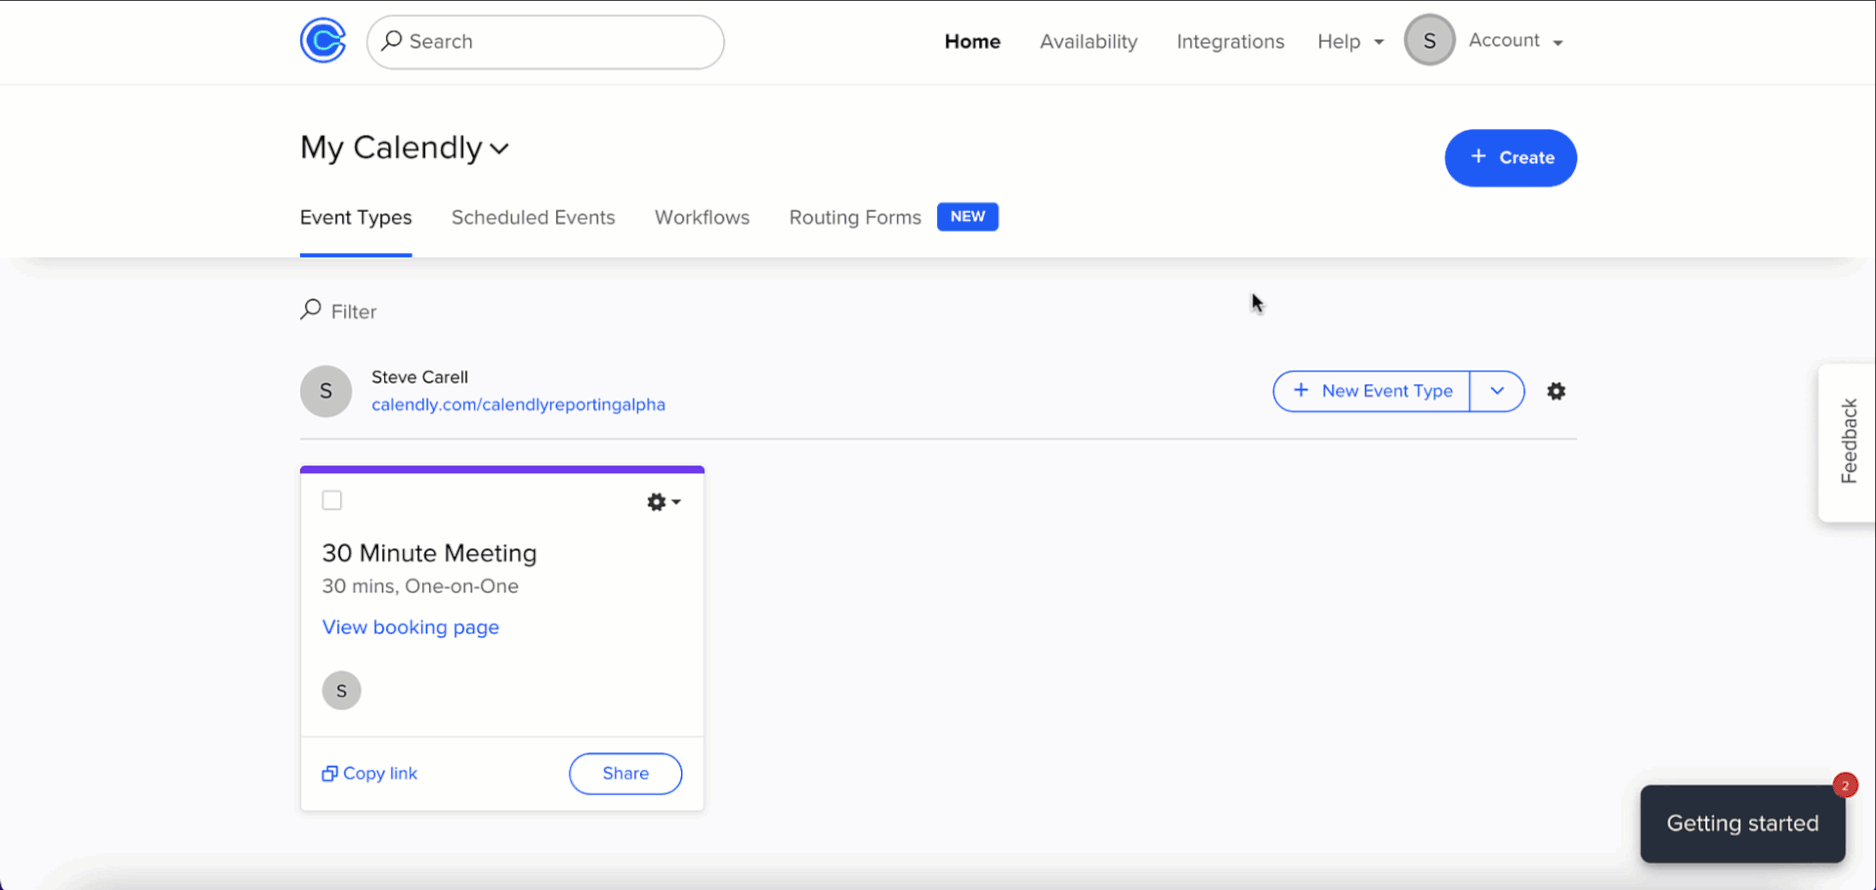The height and width of the screenshot is (890, 1876).
Task: Expand the New Event Type chevron options
Action: [1497, 391]
